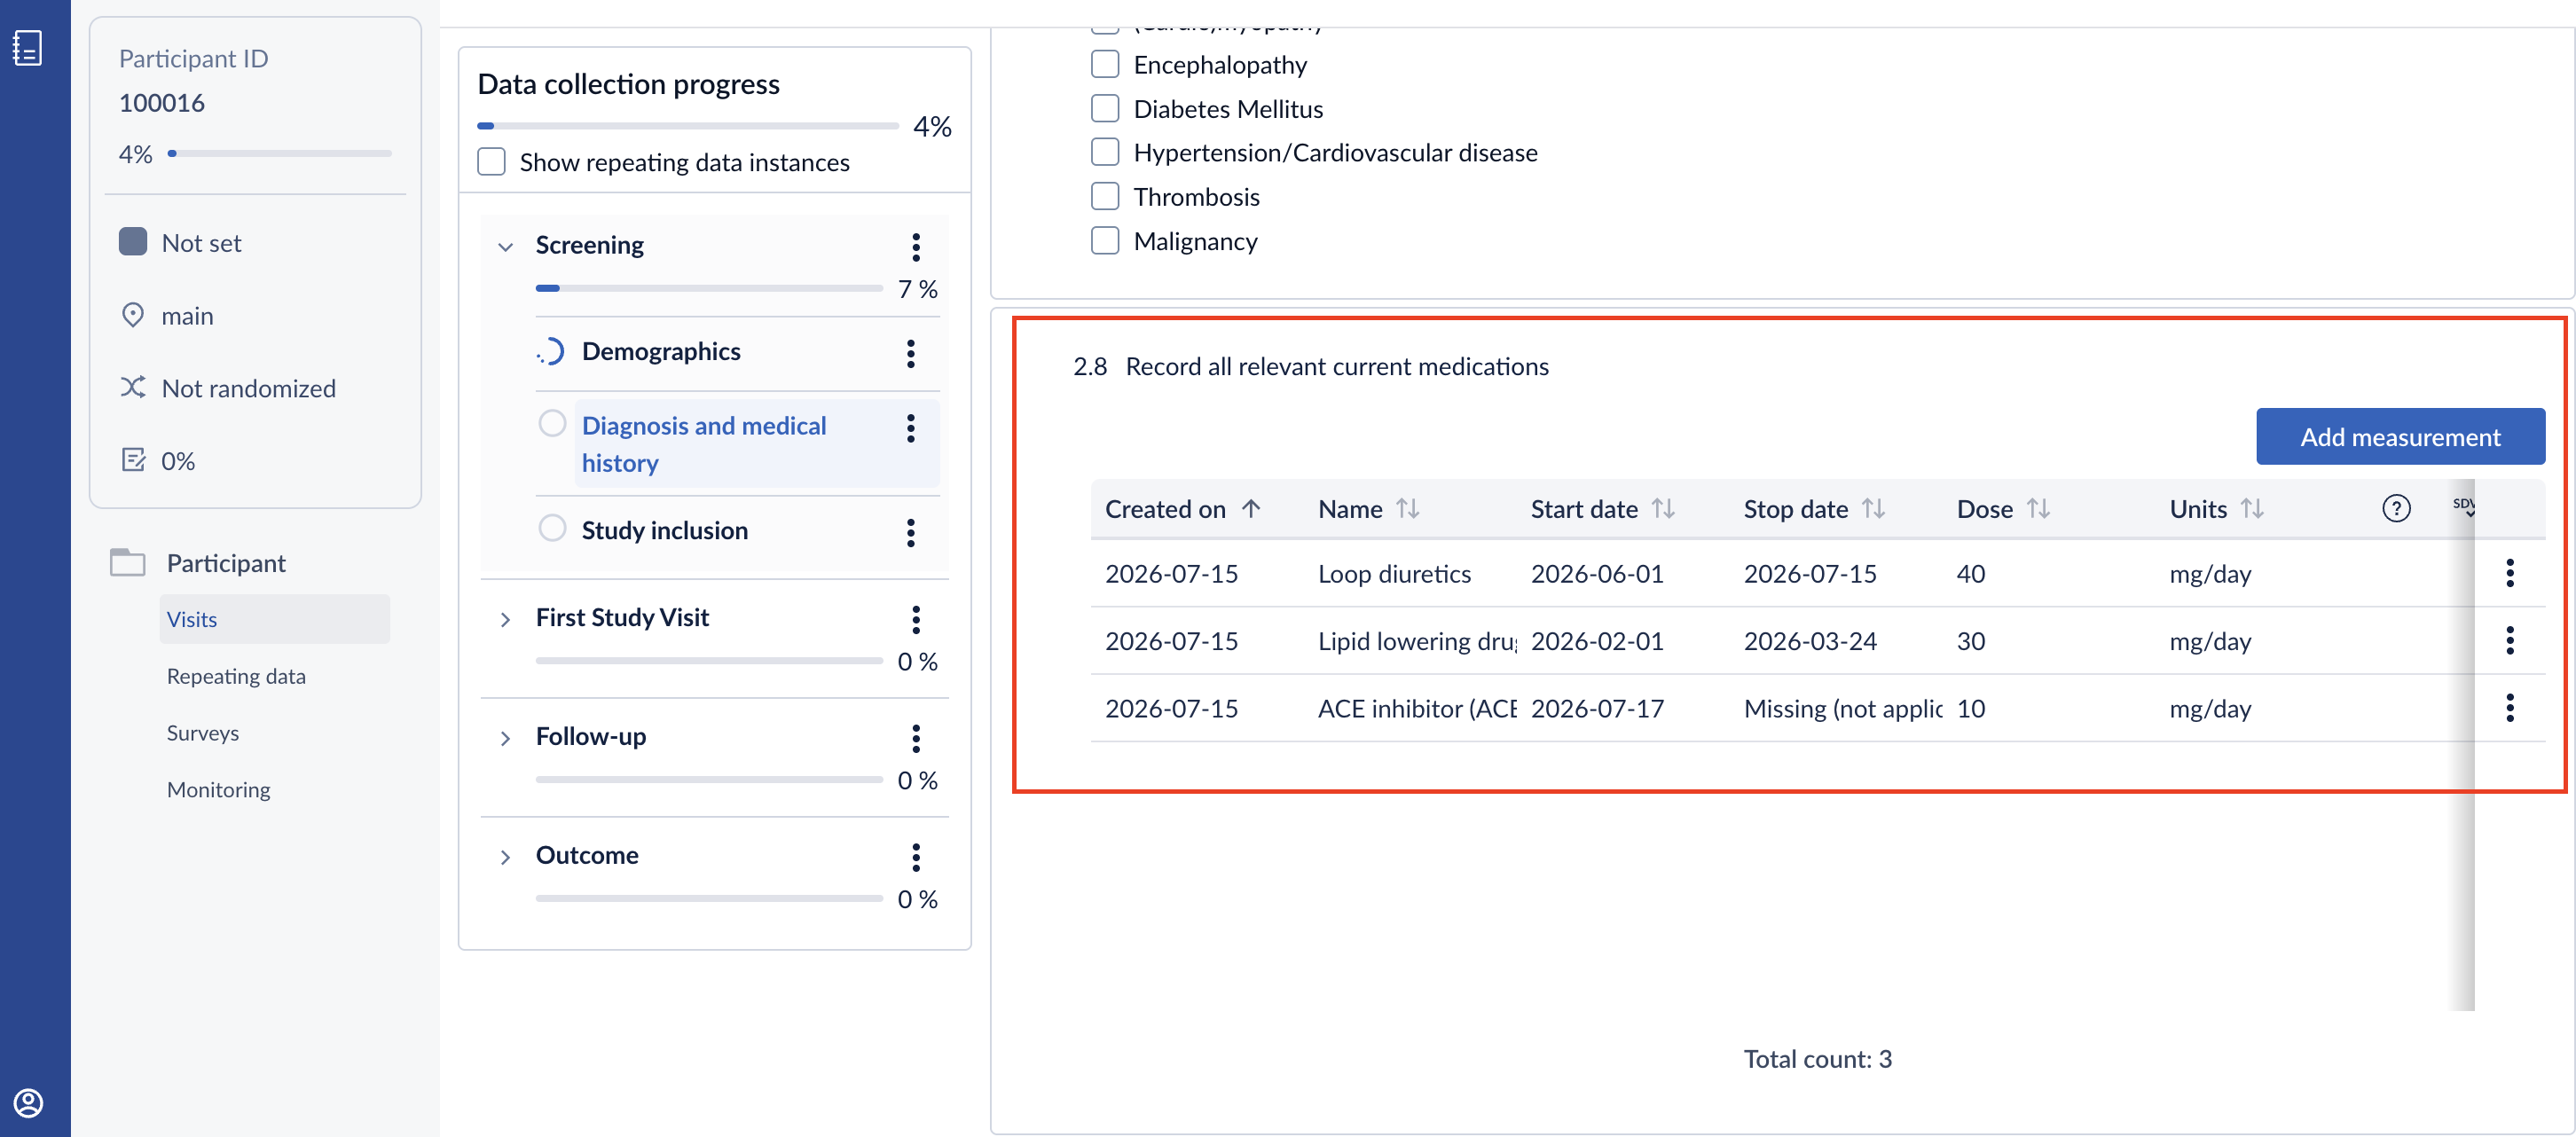Click the help question mark column icon
The image size is (2576, 1137).
tap(2396, 509)
